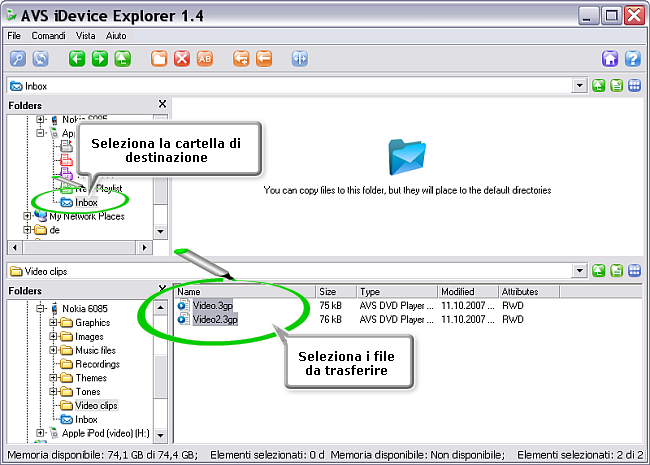Select Inbox in the upper folder tree
The image size is (650, 465).
(x=86, y=202)
